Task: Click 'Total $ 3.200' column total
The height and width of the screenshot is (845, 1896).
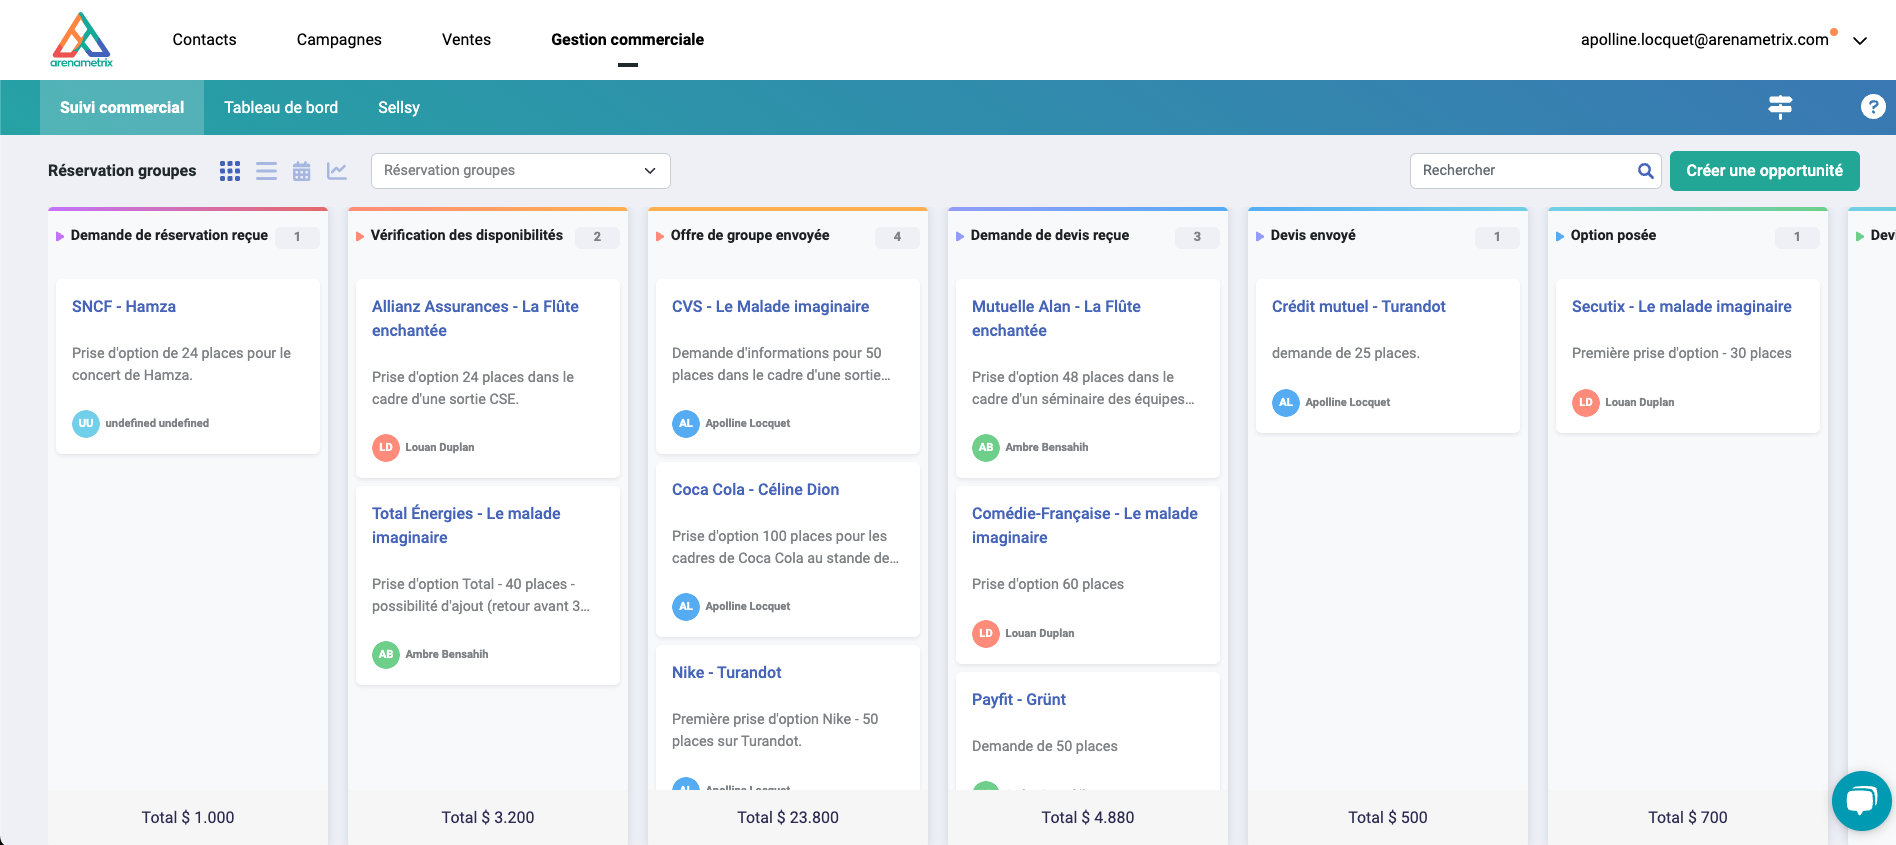Action: click(488, 817)
